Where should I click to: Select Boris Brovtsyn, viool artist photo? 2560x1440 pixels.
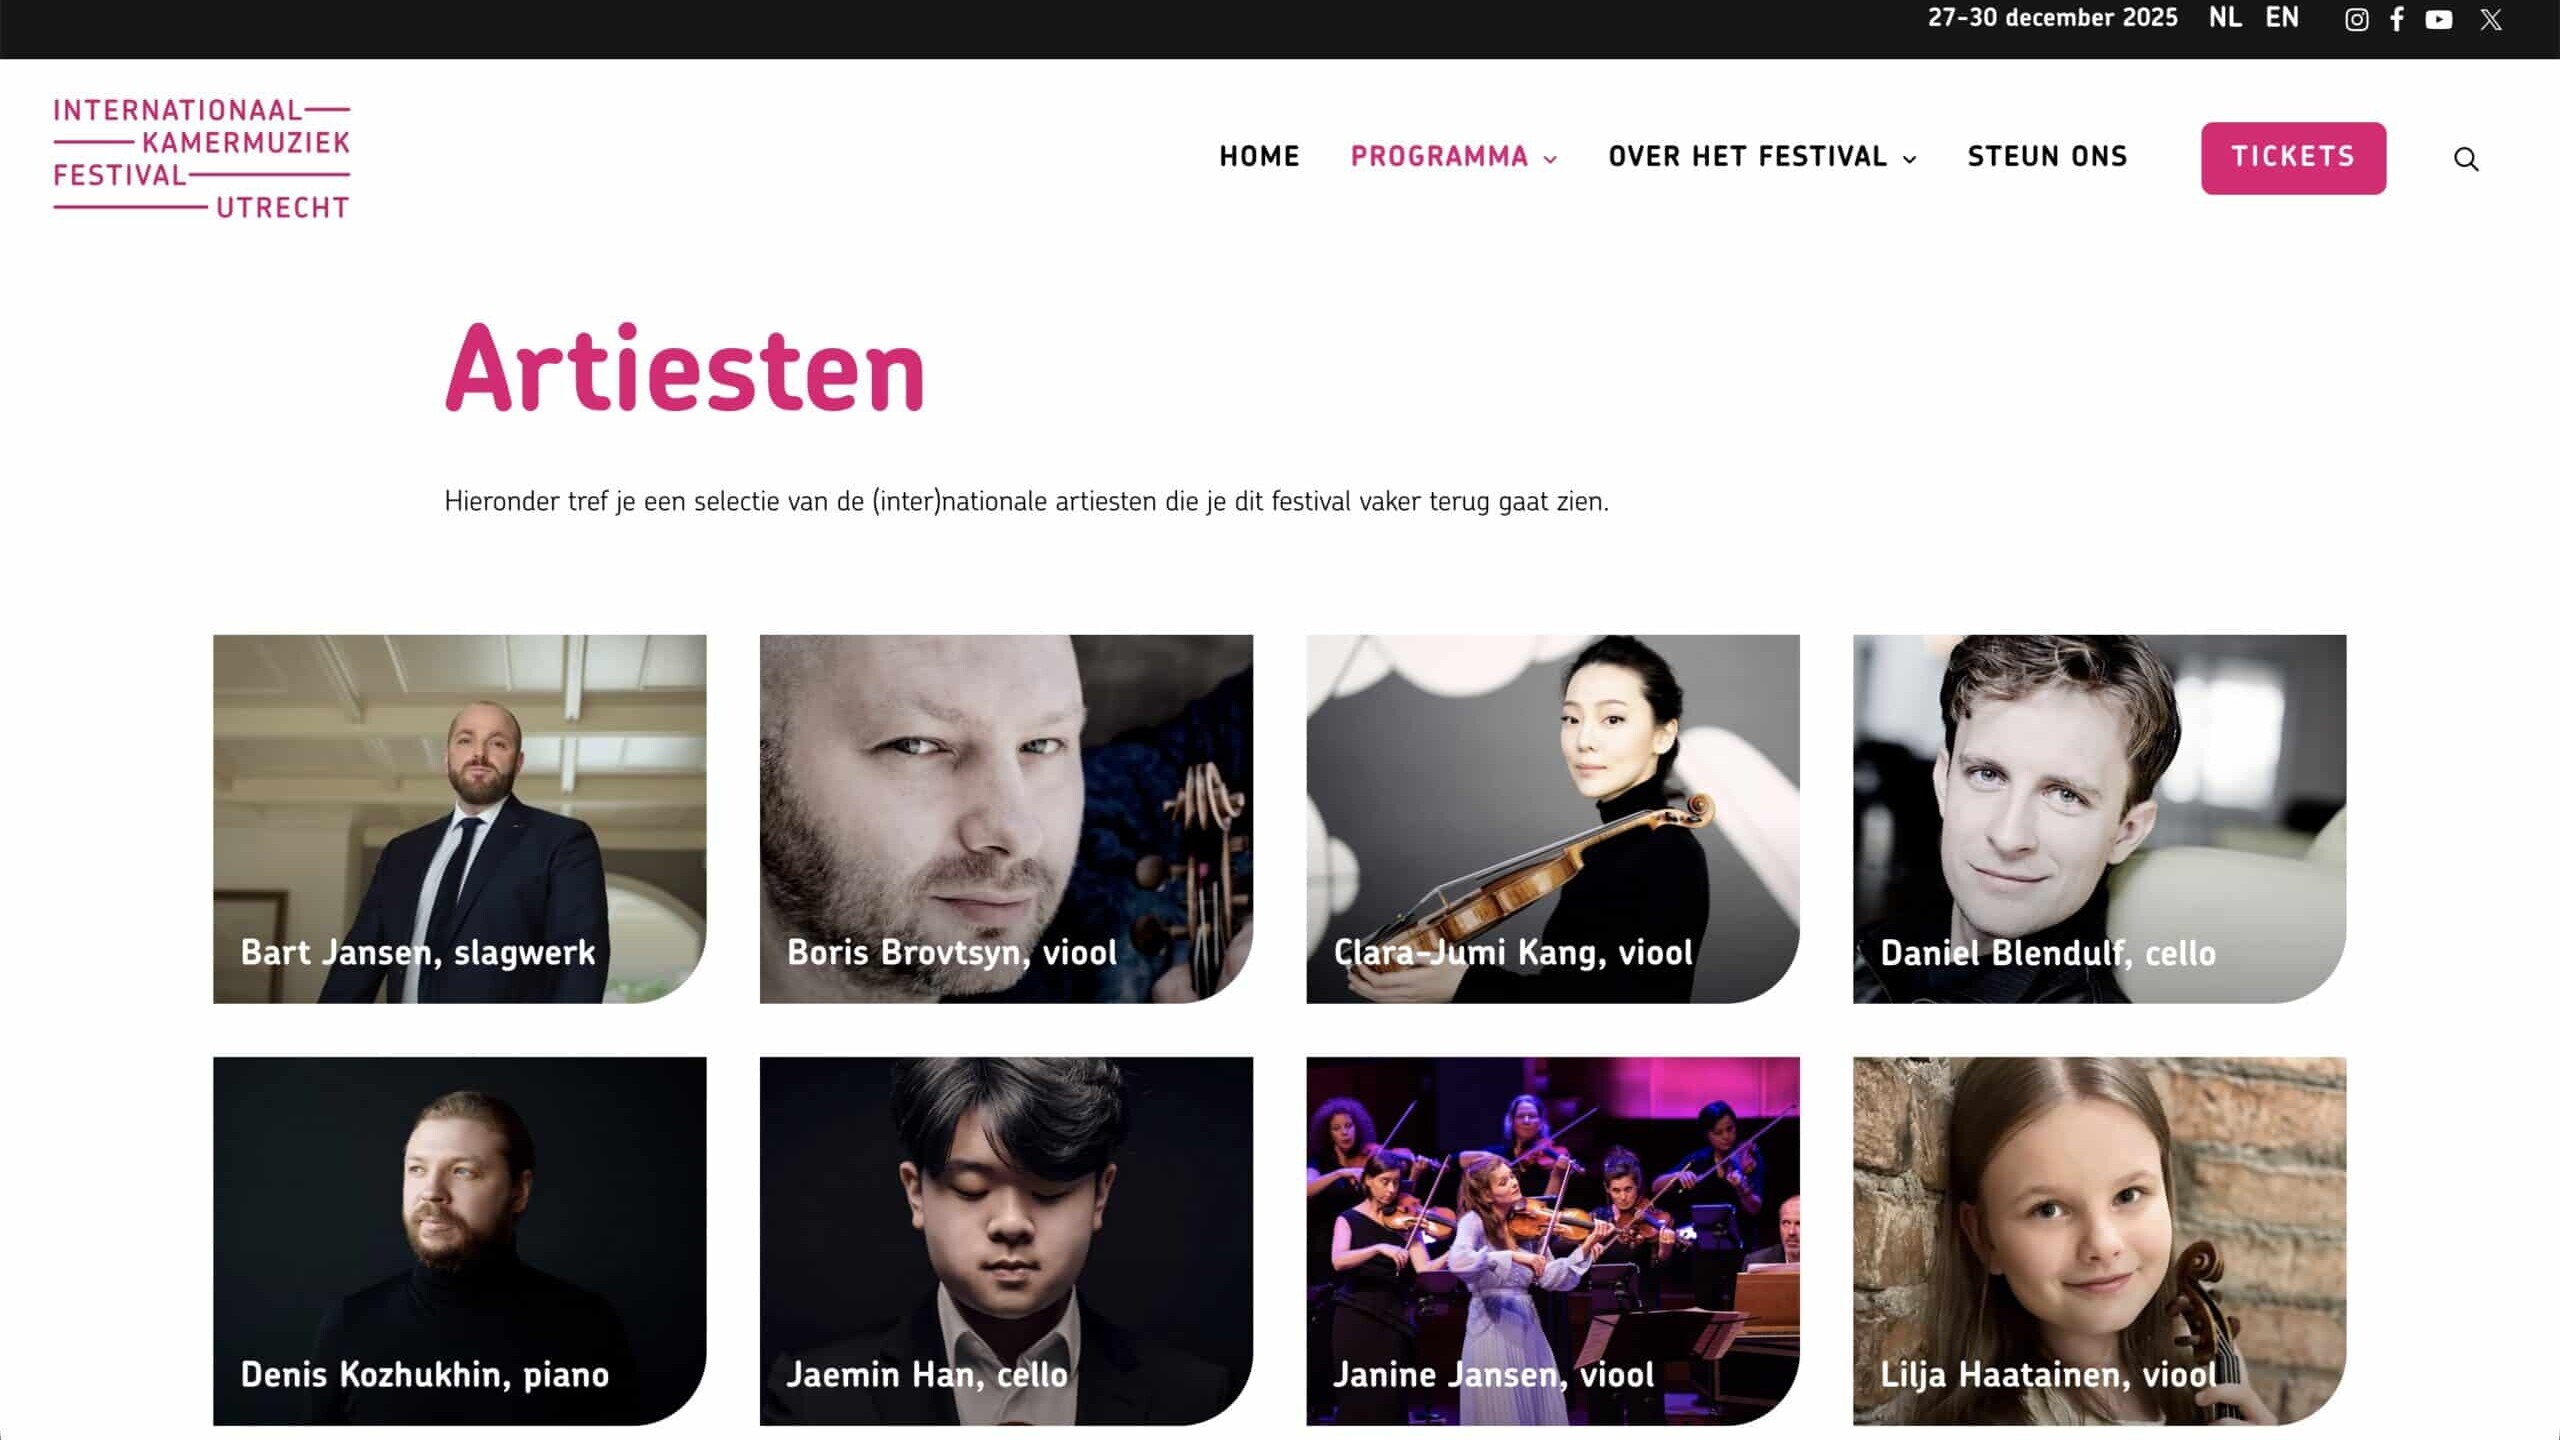[x=1005, y=818]
